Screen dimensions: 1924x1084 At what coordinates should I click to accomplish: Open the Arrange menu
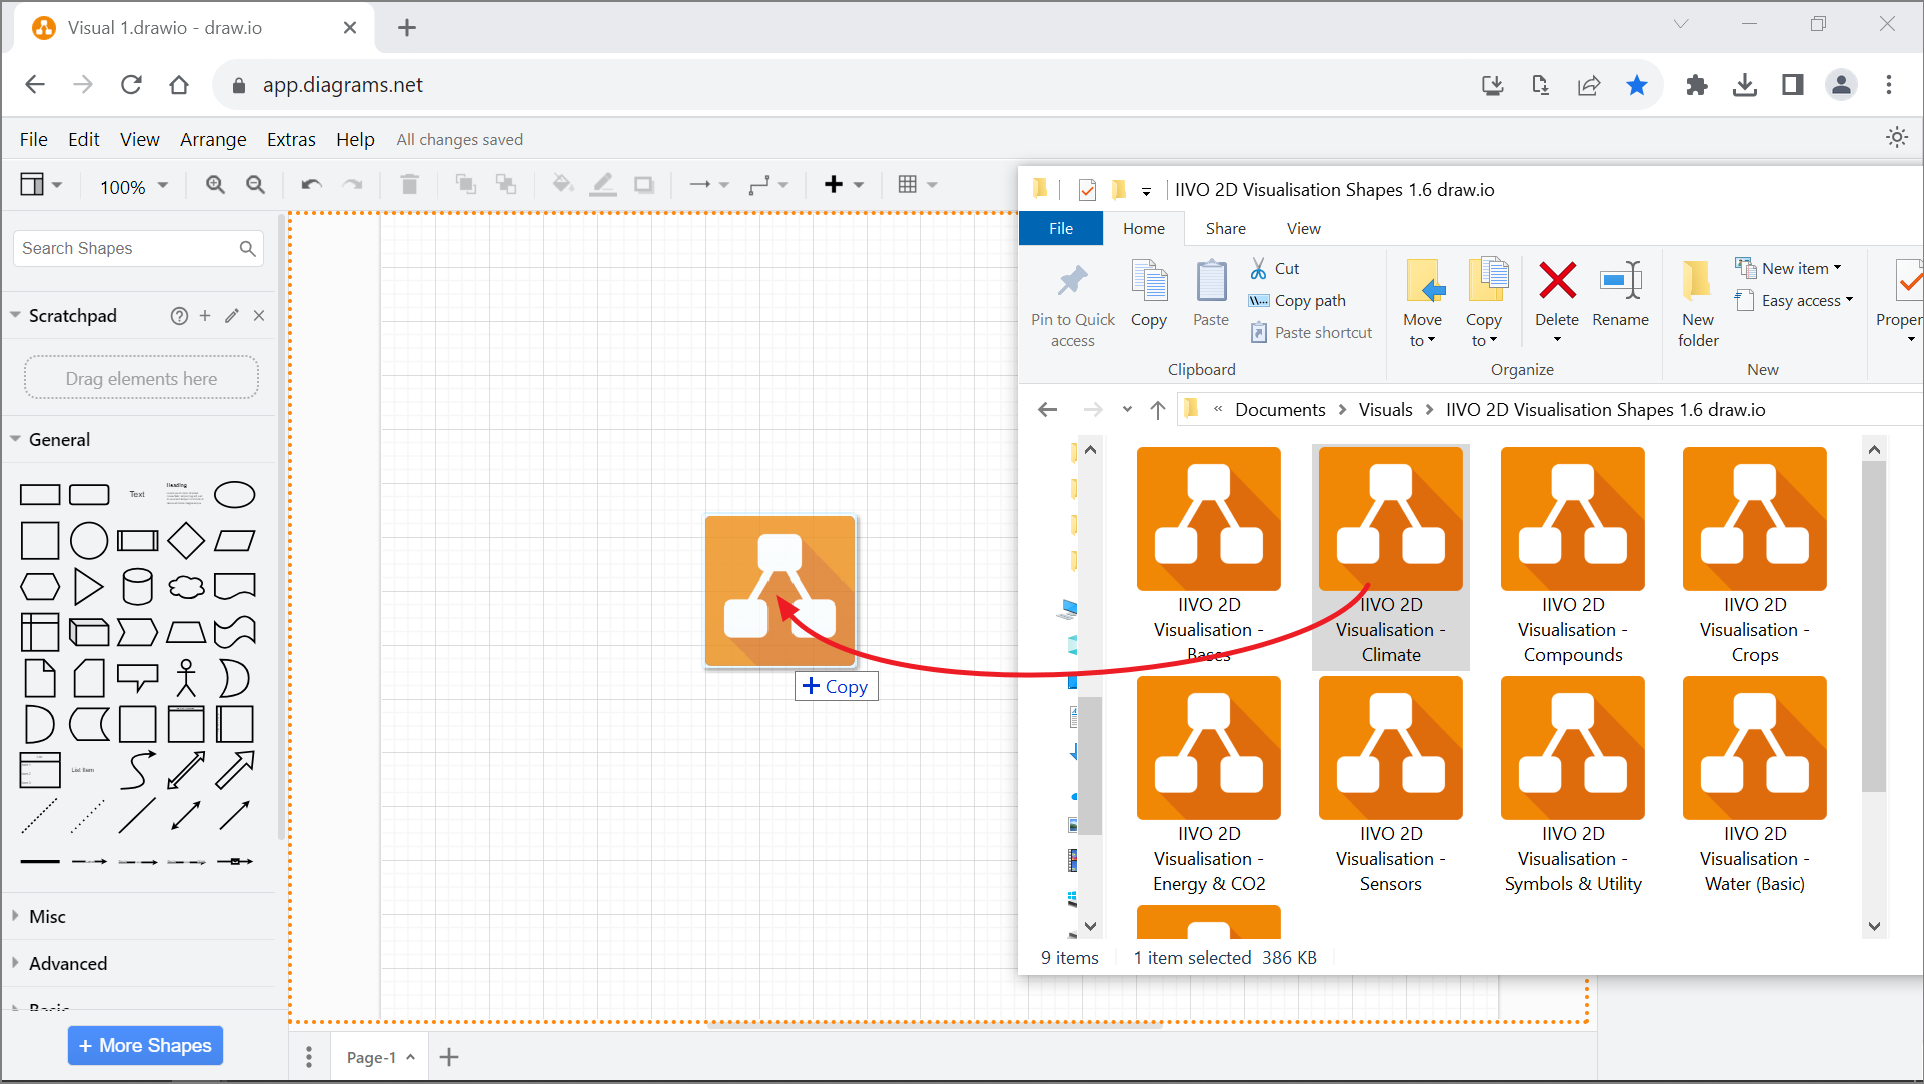(213, 139)
